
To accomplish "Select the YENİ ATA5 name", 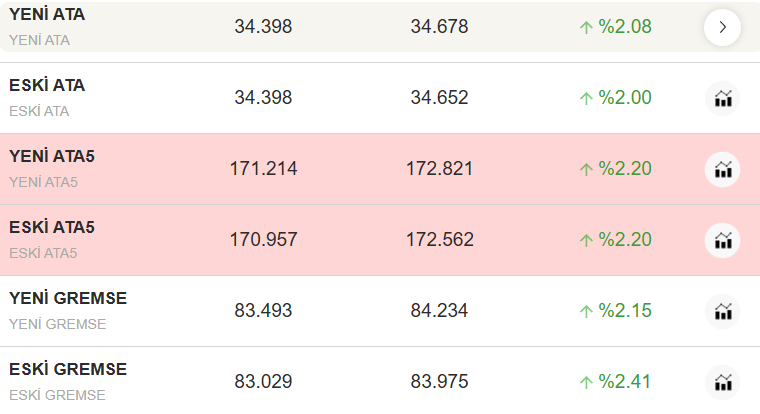I will [52, 157].
